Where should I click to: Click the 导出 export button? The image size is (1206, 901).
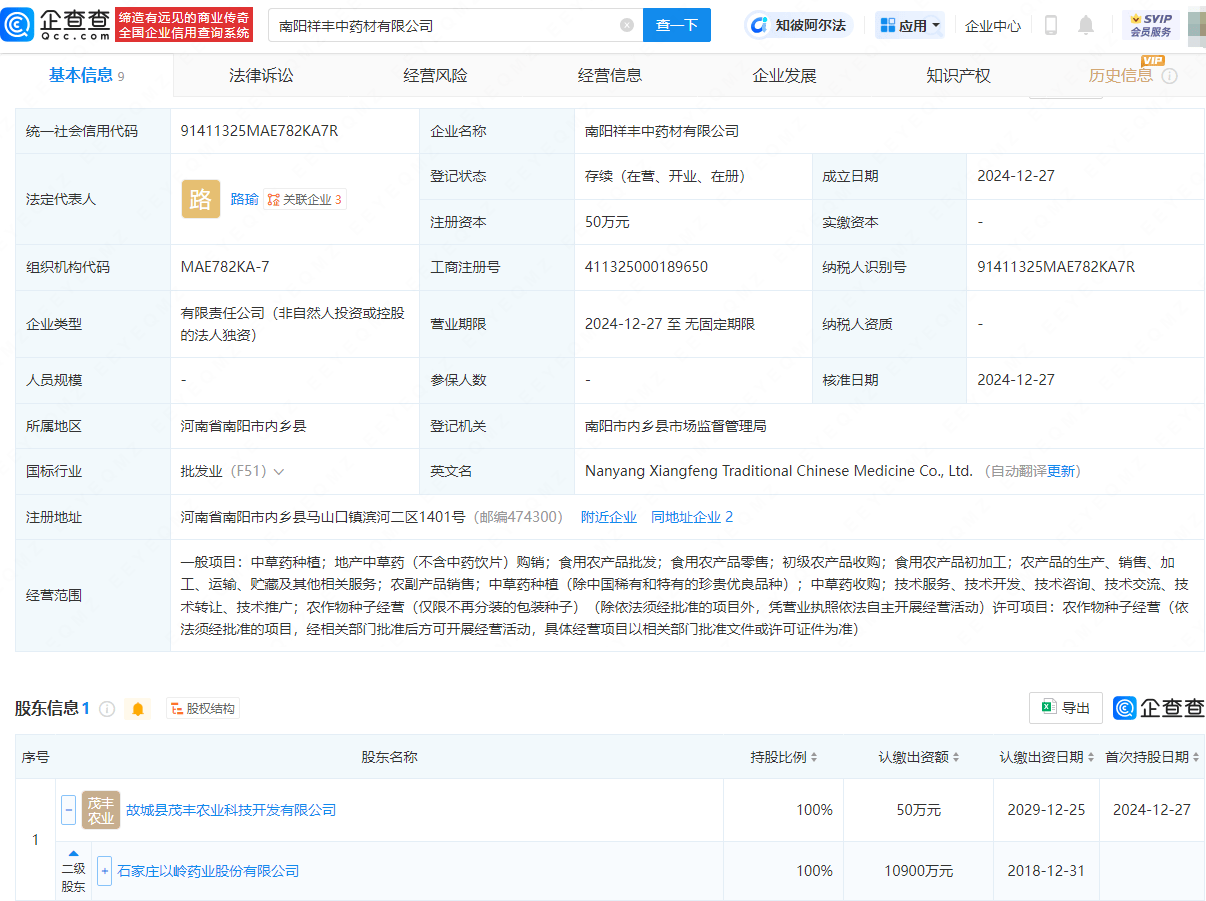tap(1066, 708)
